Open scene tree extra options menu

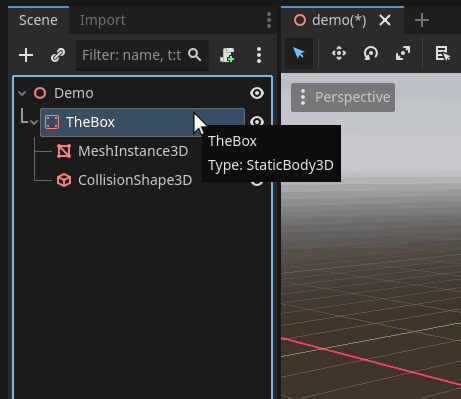pyautogui.click(x=259, y=55)
